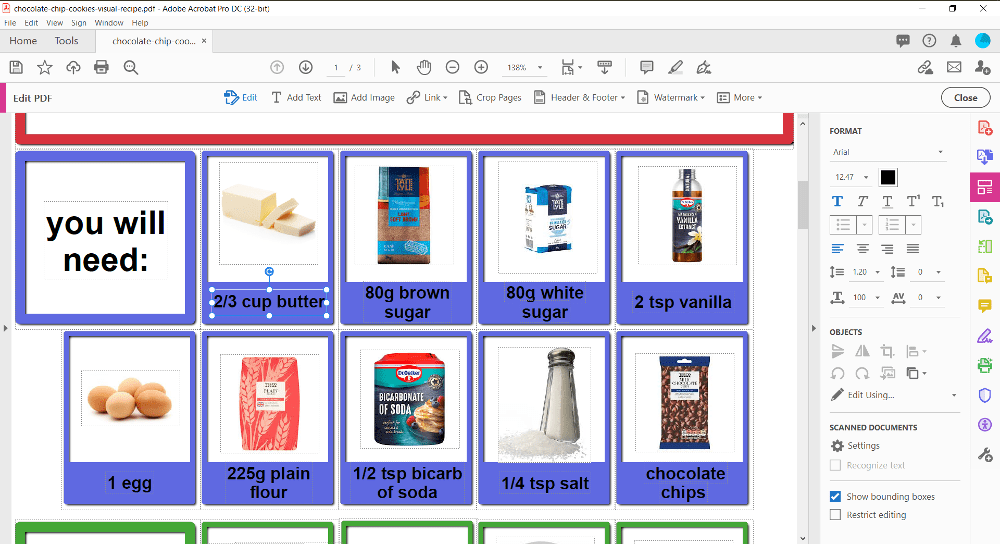
Task: Go to next page arrow
Action: coord(306,67)
